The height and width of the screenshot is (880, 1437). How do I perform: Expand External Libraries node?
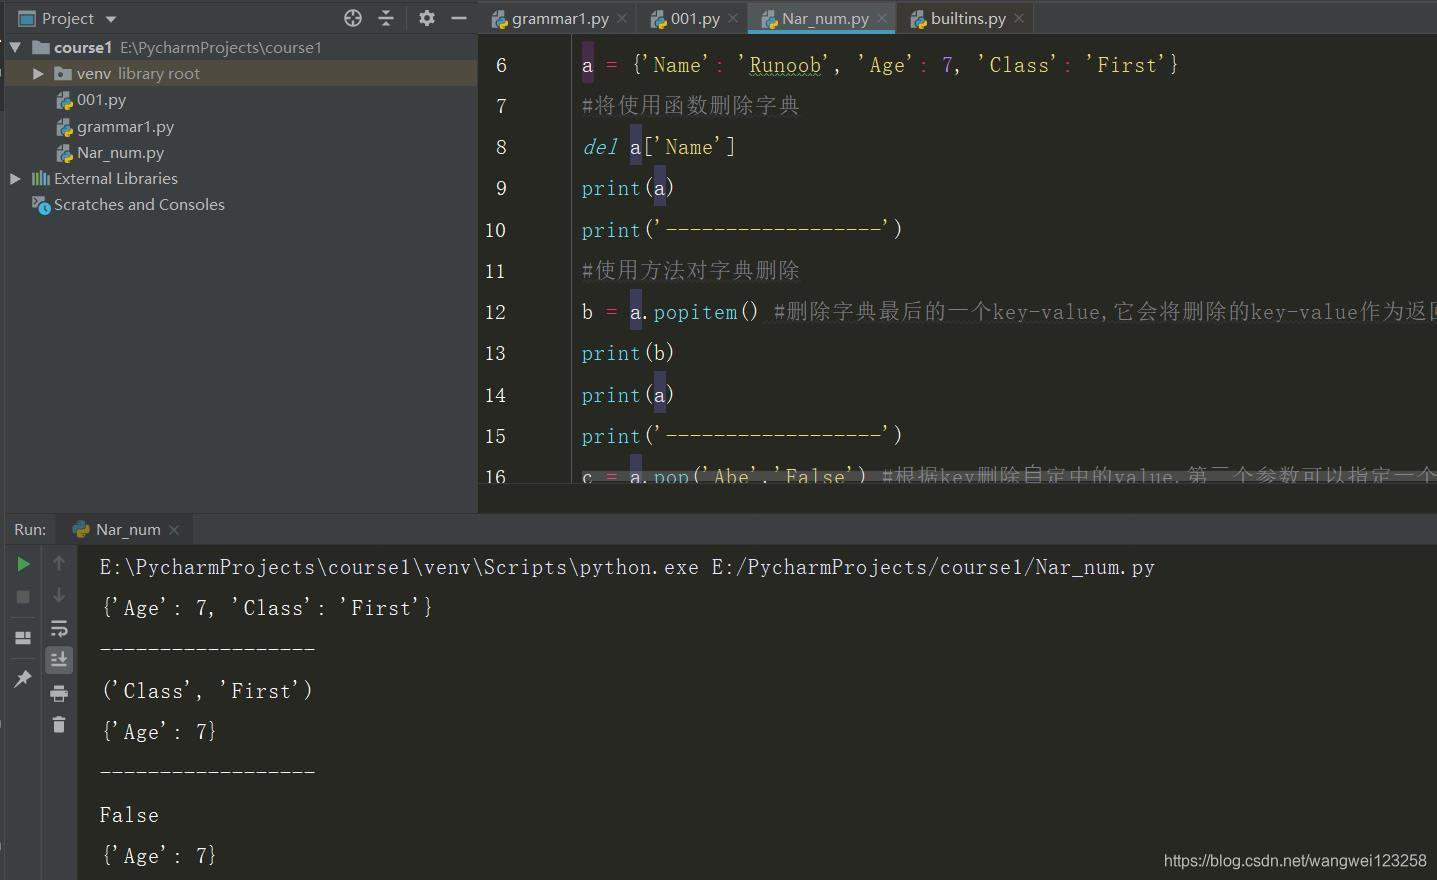pyautogui.click(x=15, y=178)
